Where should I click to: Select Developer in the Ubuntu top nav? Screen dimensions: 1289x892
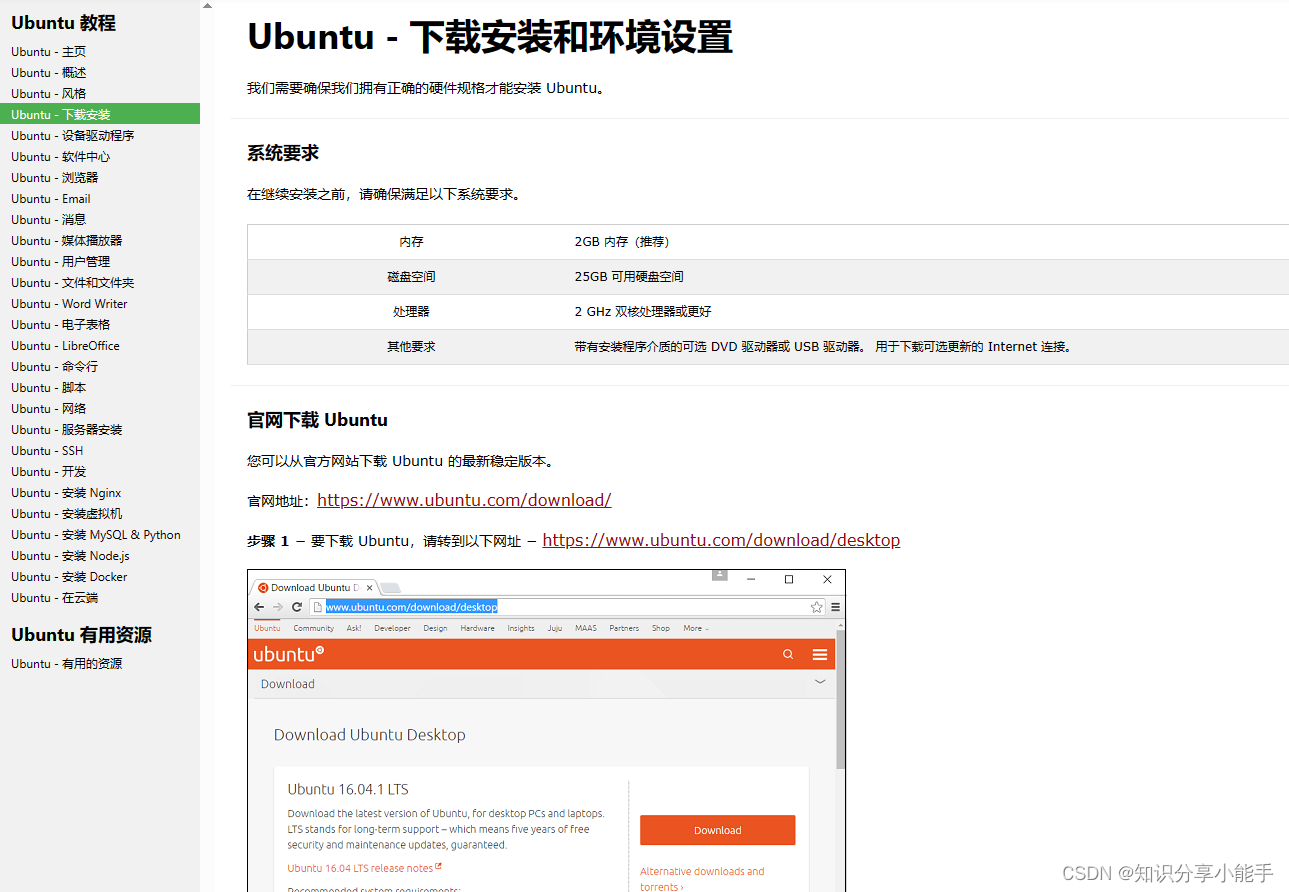[392, 628]
